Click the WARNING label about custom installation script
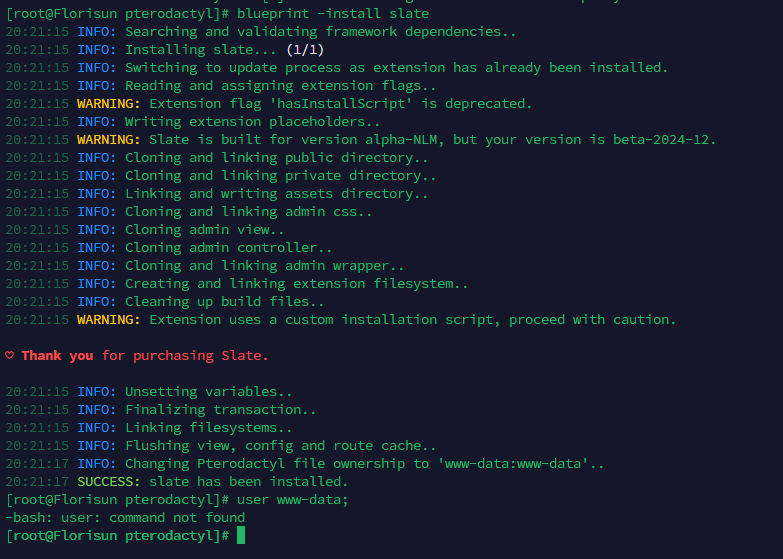Image resolution: width=783 pixels, height=559 pixels. (x=109, y=320)
